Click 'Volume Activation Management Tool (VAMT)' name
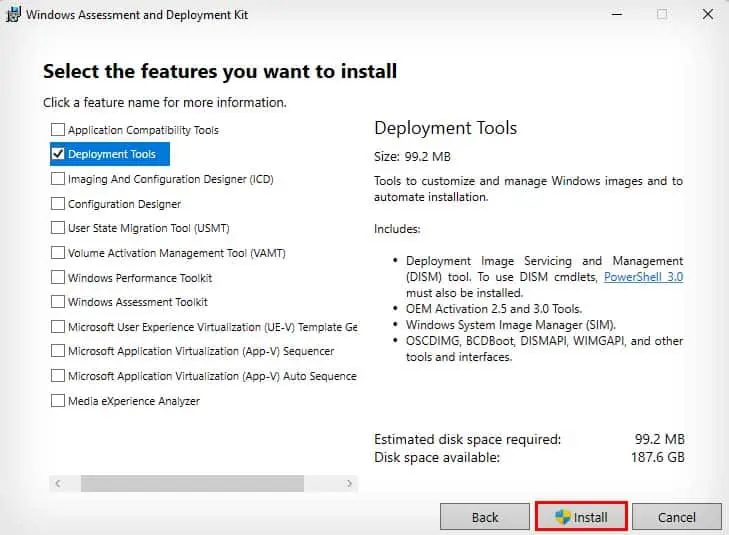The width and height of the screenshot is (729, 535). [177, 253]
